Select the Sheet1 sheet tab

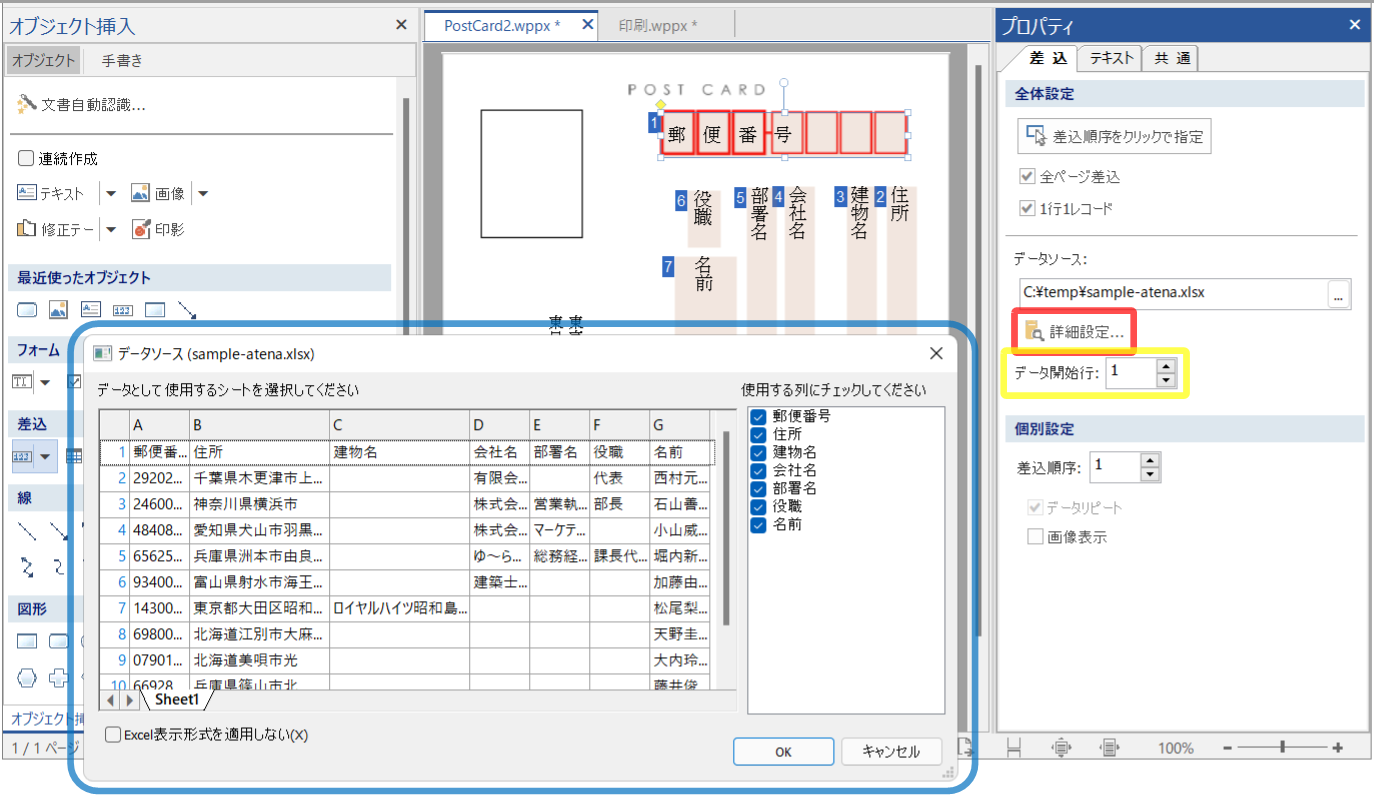coord(177,701)
